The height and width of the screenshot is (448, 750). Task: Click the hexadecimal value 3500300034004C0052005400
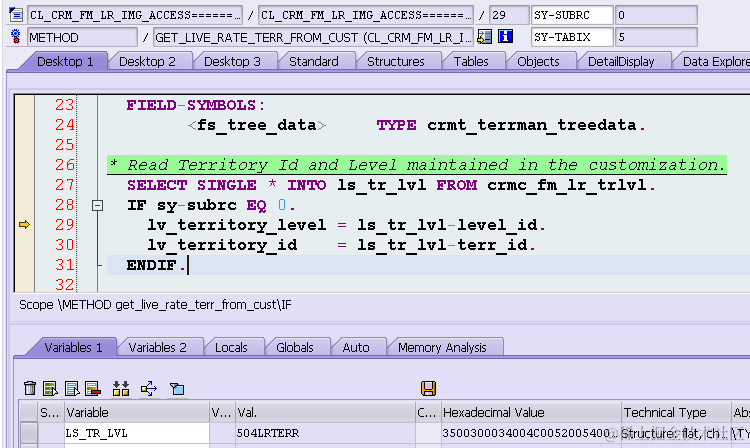[x=530, y=433]
